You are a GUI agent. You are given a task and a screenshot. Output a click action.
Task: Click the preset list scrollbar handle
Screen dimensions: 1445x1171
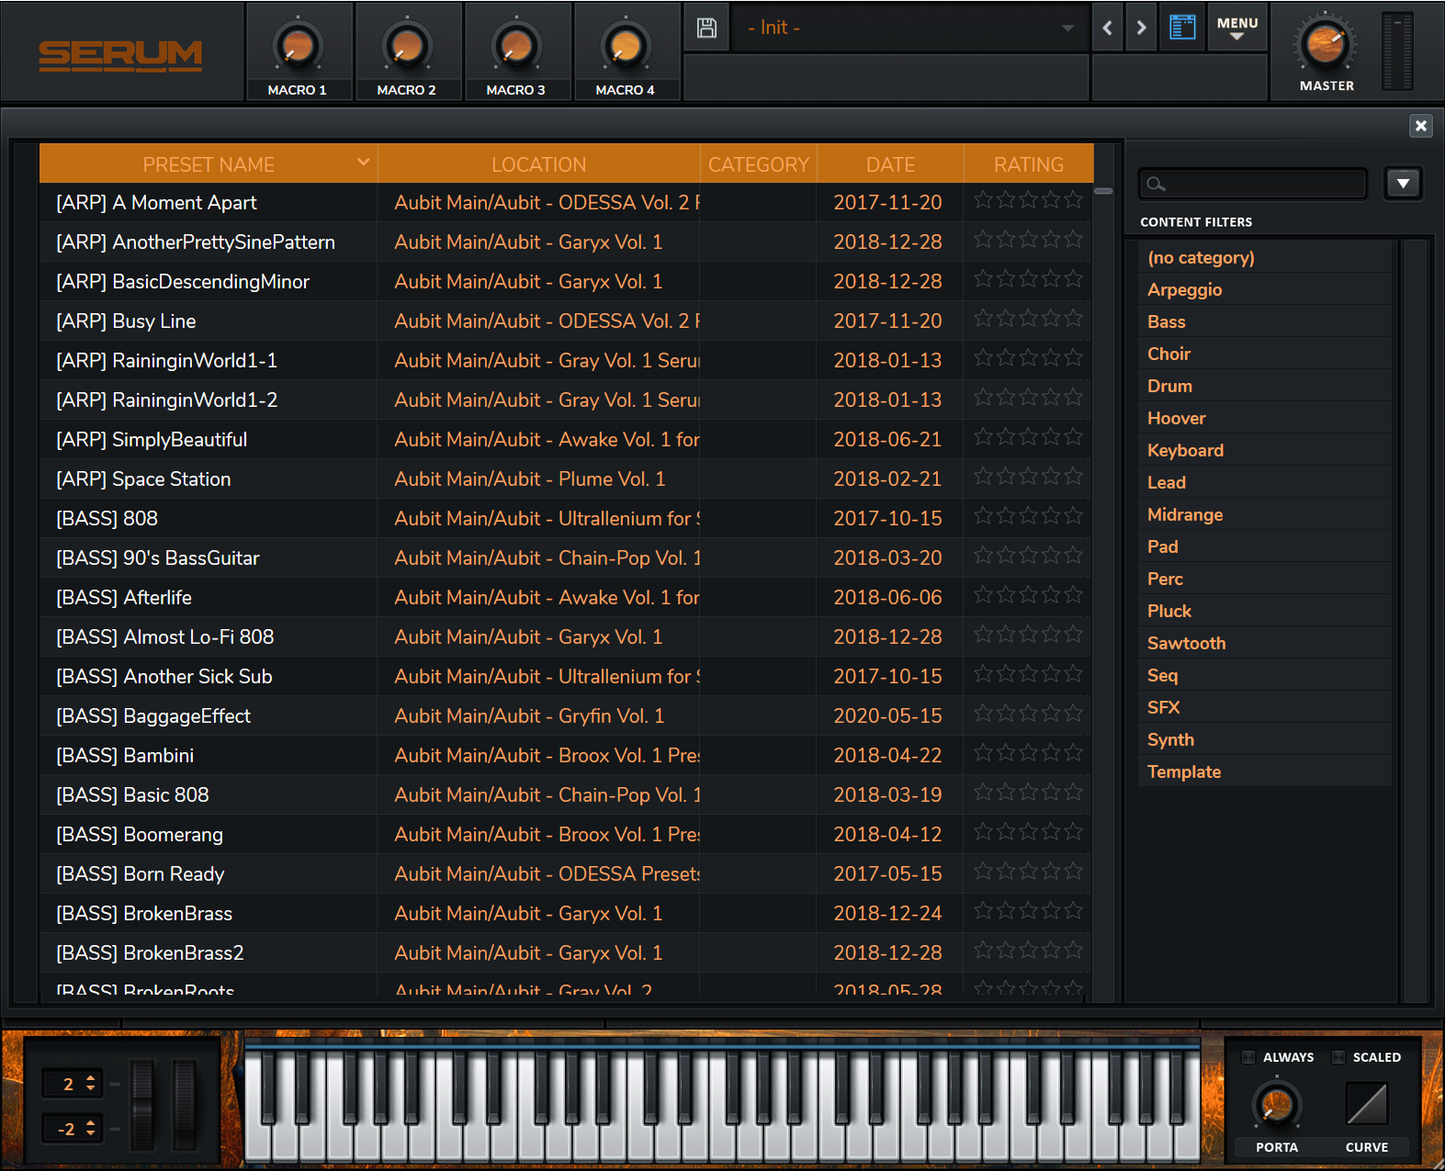pos(1103,190)
